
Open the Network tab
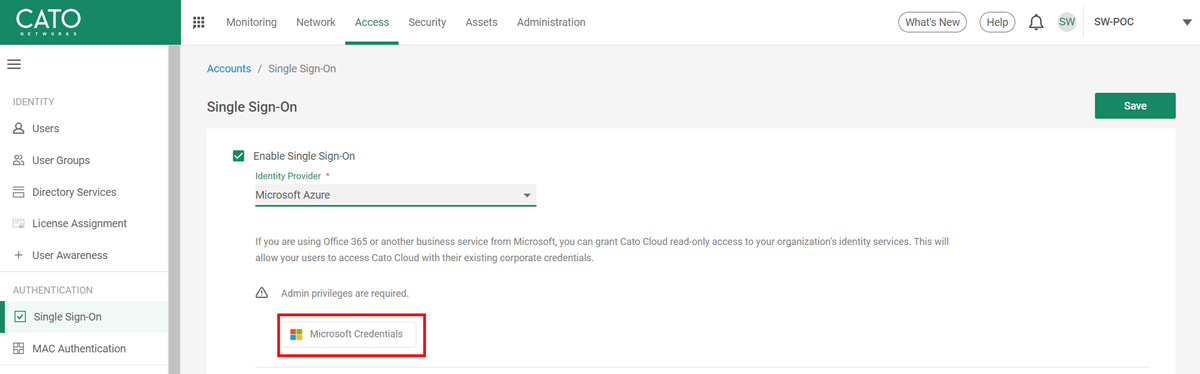(316, 22)
